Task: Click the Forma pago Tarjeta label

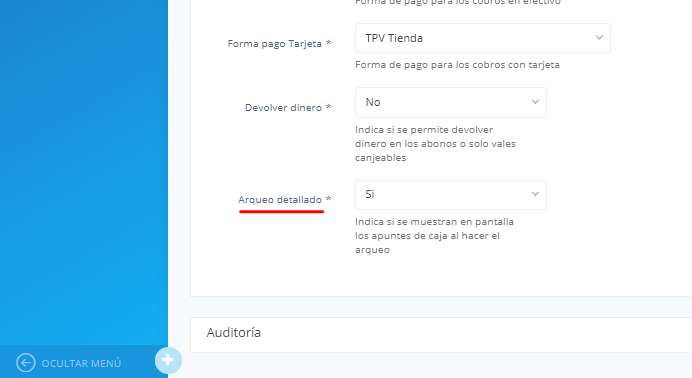Action: pyautogui.click(x=275, y=44)
